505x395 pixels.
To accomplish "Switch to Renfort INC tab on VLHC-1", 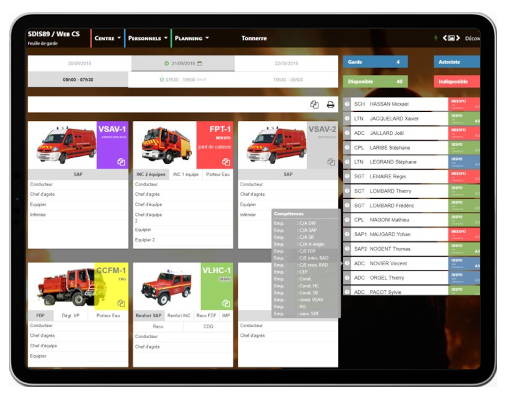I will click(x=179, y=315).
